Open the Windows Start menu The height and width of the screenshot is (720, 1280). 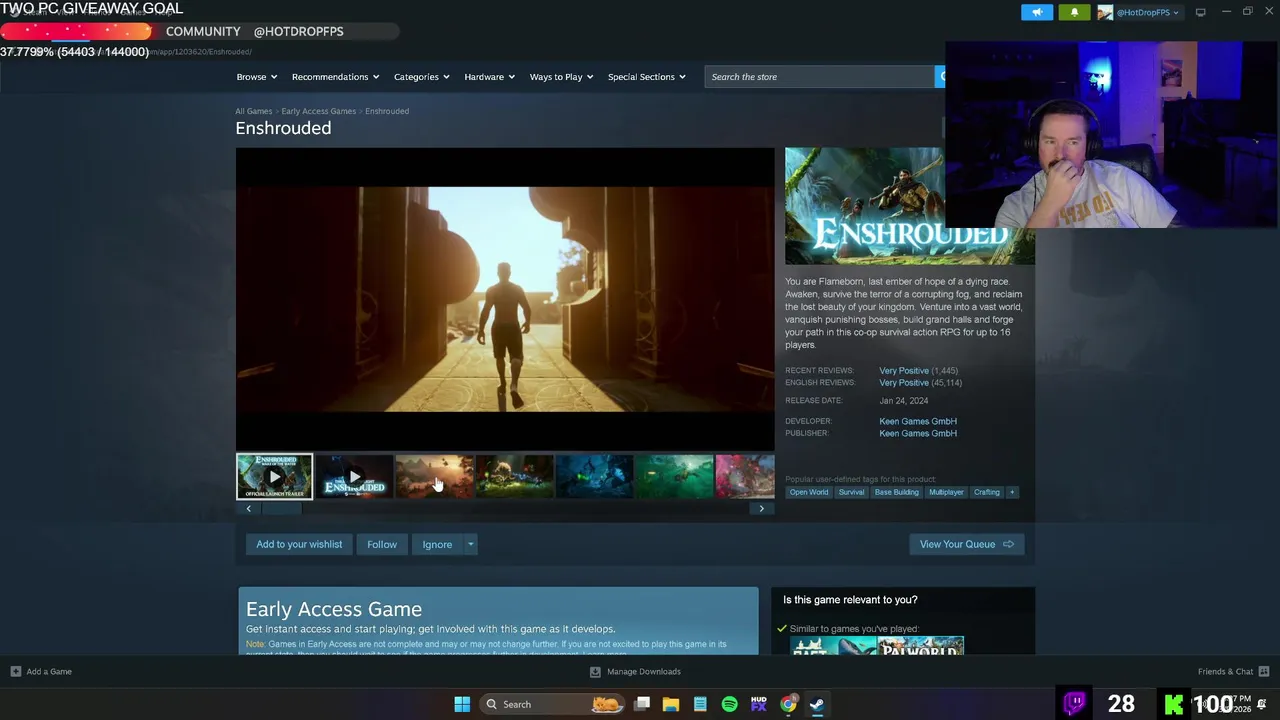coord(462,704)
